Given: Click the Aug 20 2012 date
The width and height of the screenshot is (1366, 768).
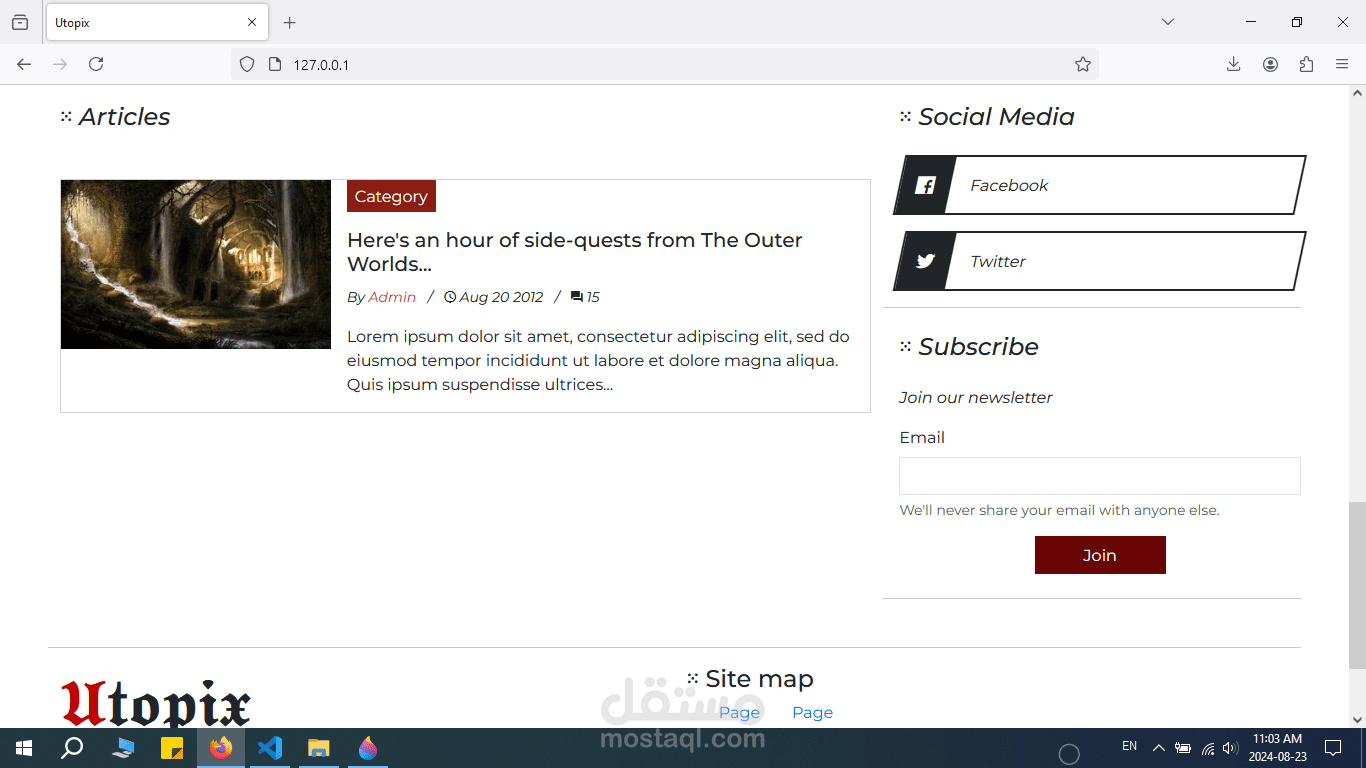Looking at the screenshot, I should pos(494,297).
